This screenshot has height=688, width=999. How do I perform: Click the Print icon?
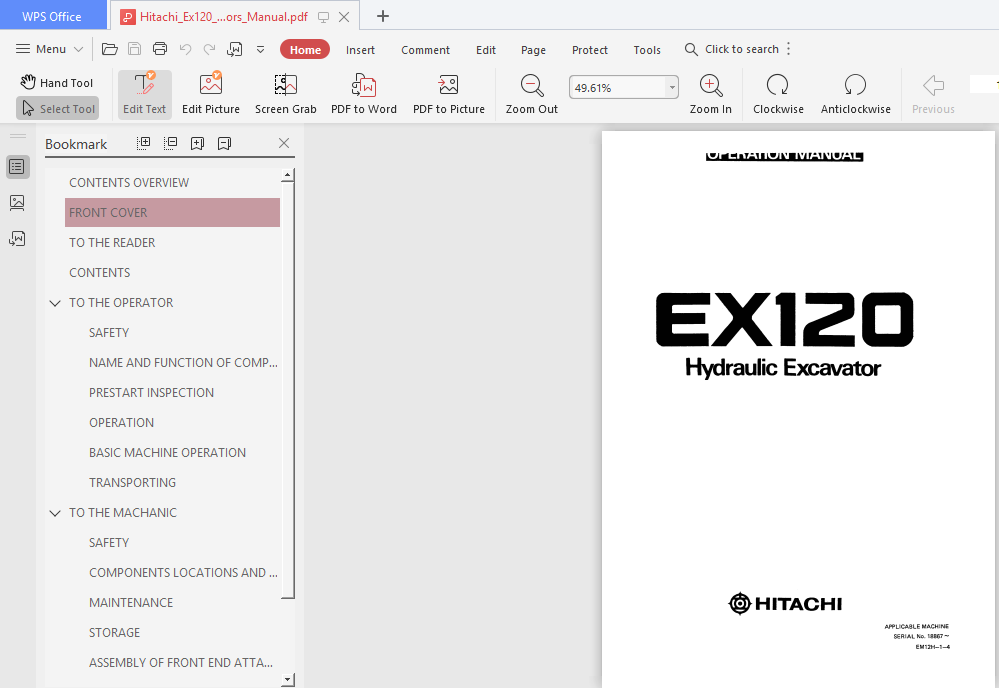tap(160, 49)
